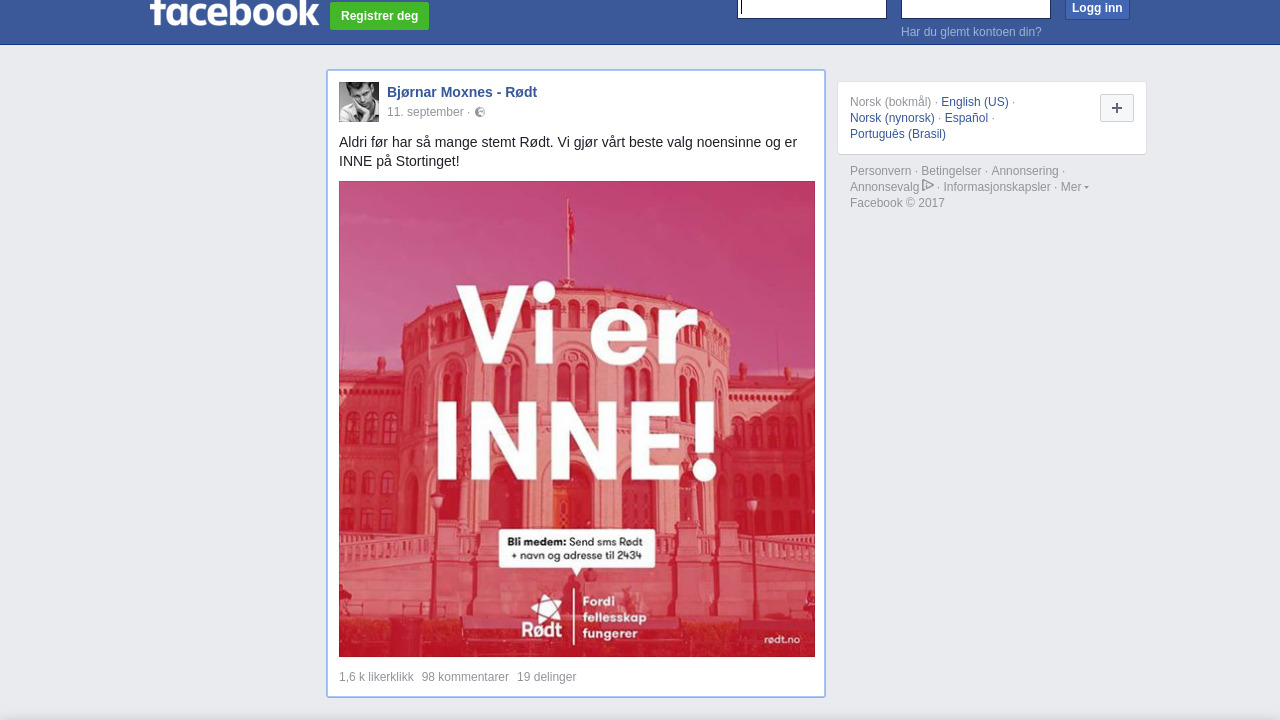Open the Personvern footer link
This screenshot has height=720, width=1280.
coord(880,171)
